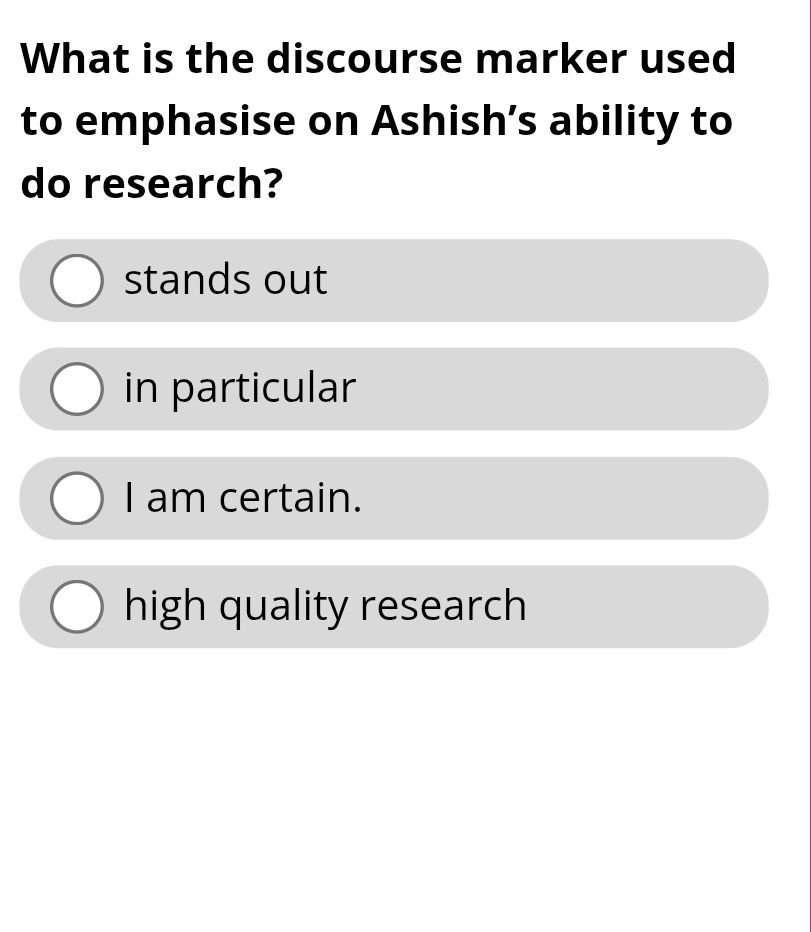Image resolution: width=811 pixels, height=932 pixels.
Task: Click the blank white area below the options
Action: [x=400, y=790]
